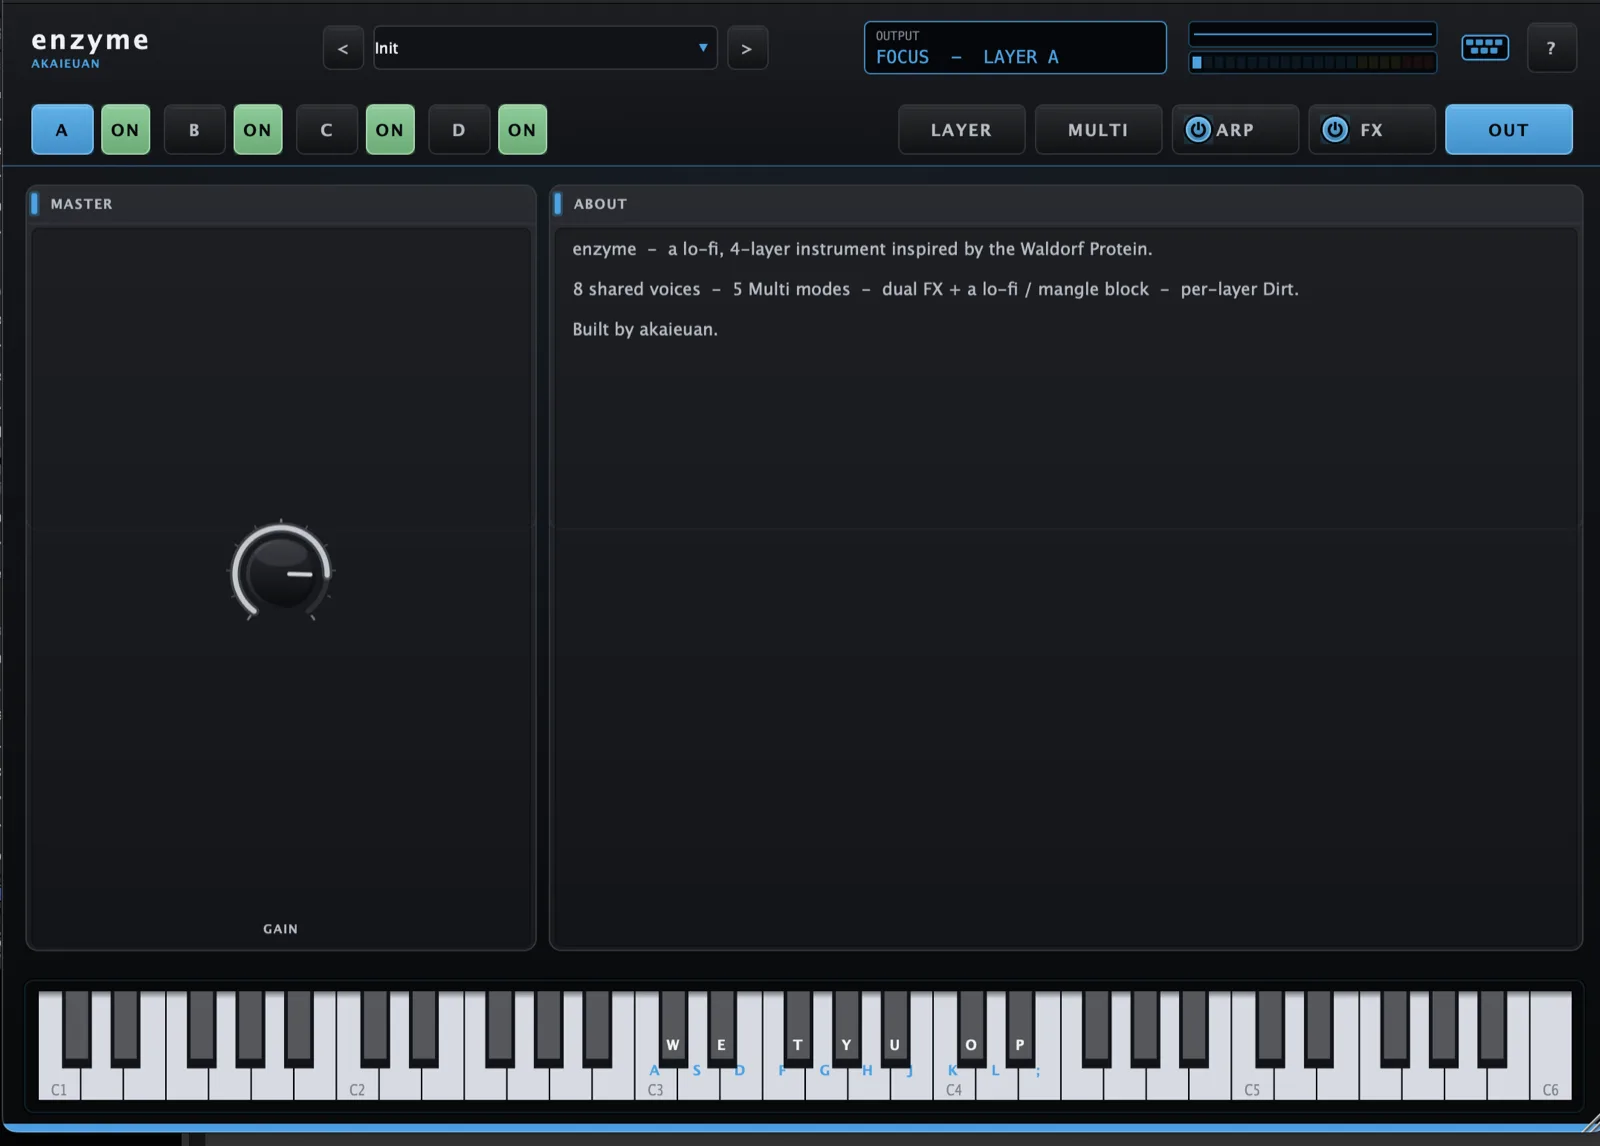Image resolution: width=1600 pixels, height=1146 pixels.
Task: Play the white key labeled S
Action: (x=698, y=1082)
